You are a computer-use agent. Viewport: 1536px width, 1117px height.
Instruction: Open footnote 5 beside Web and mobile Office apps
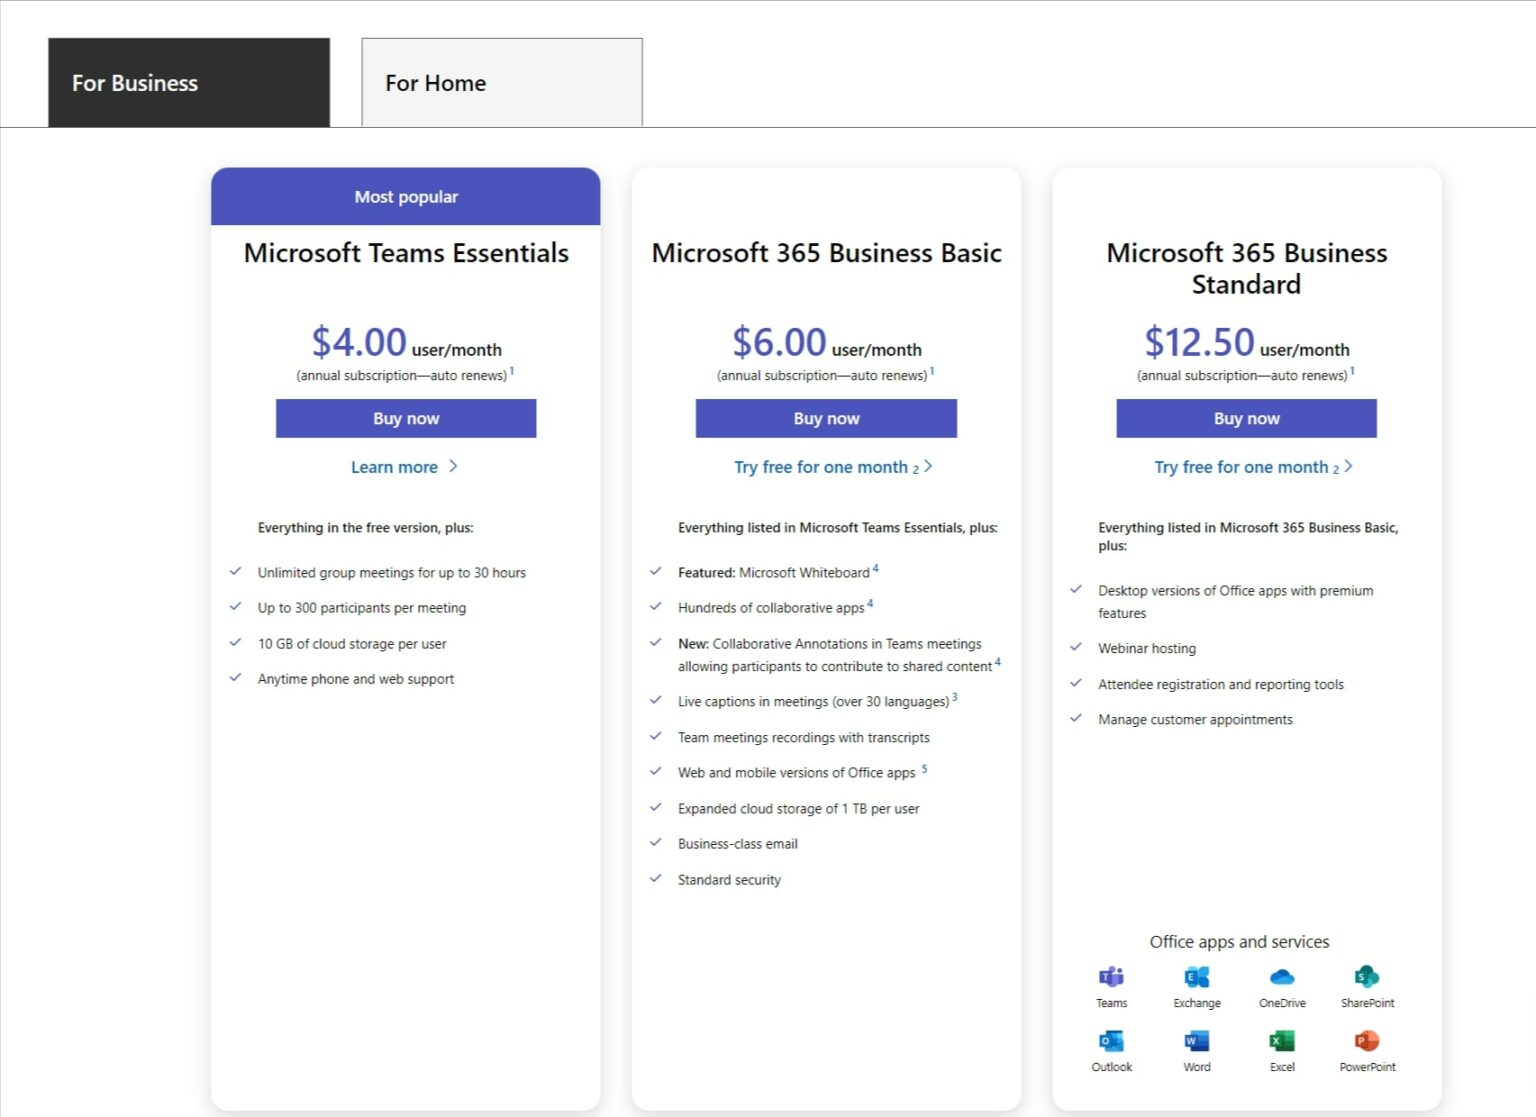(924, 768)
